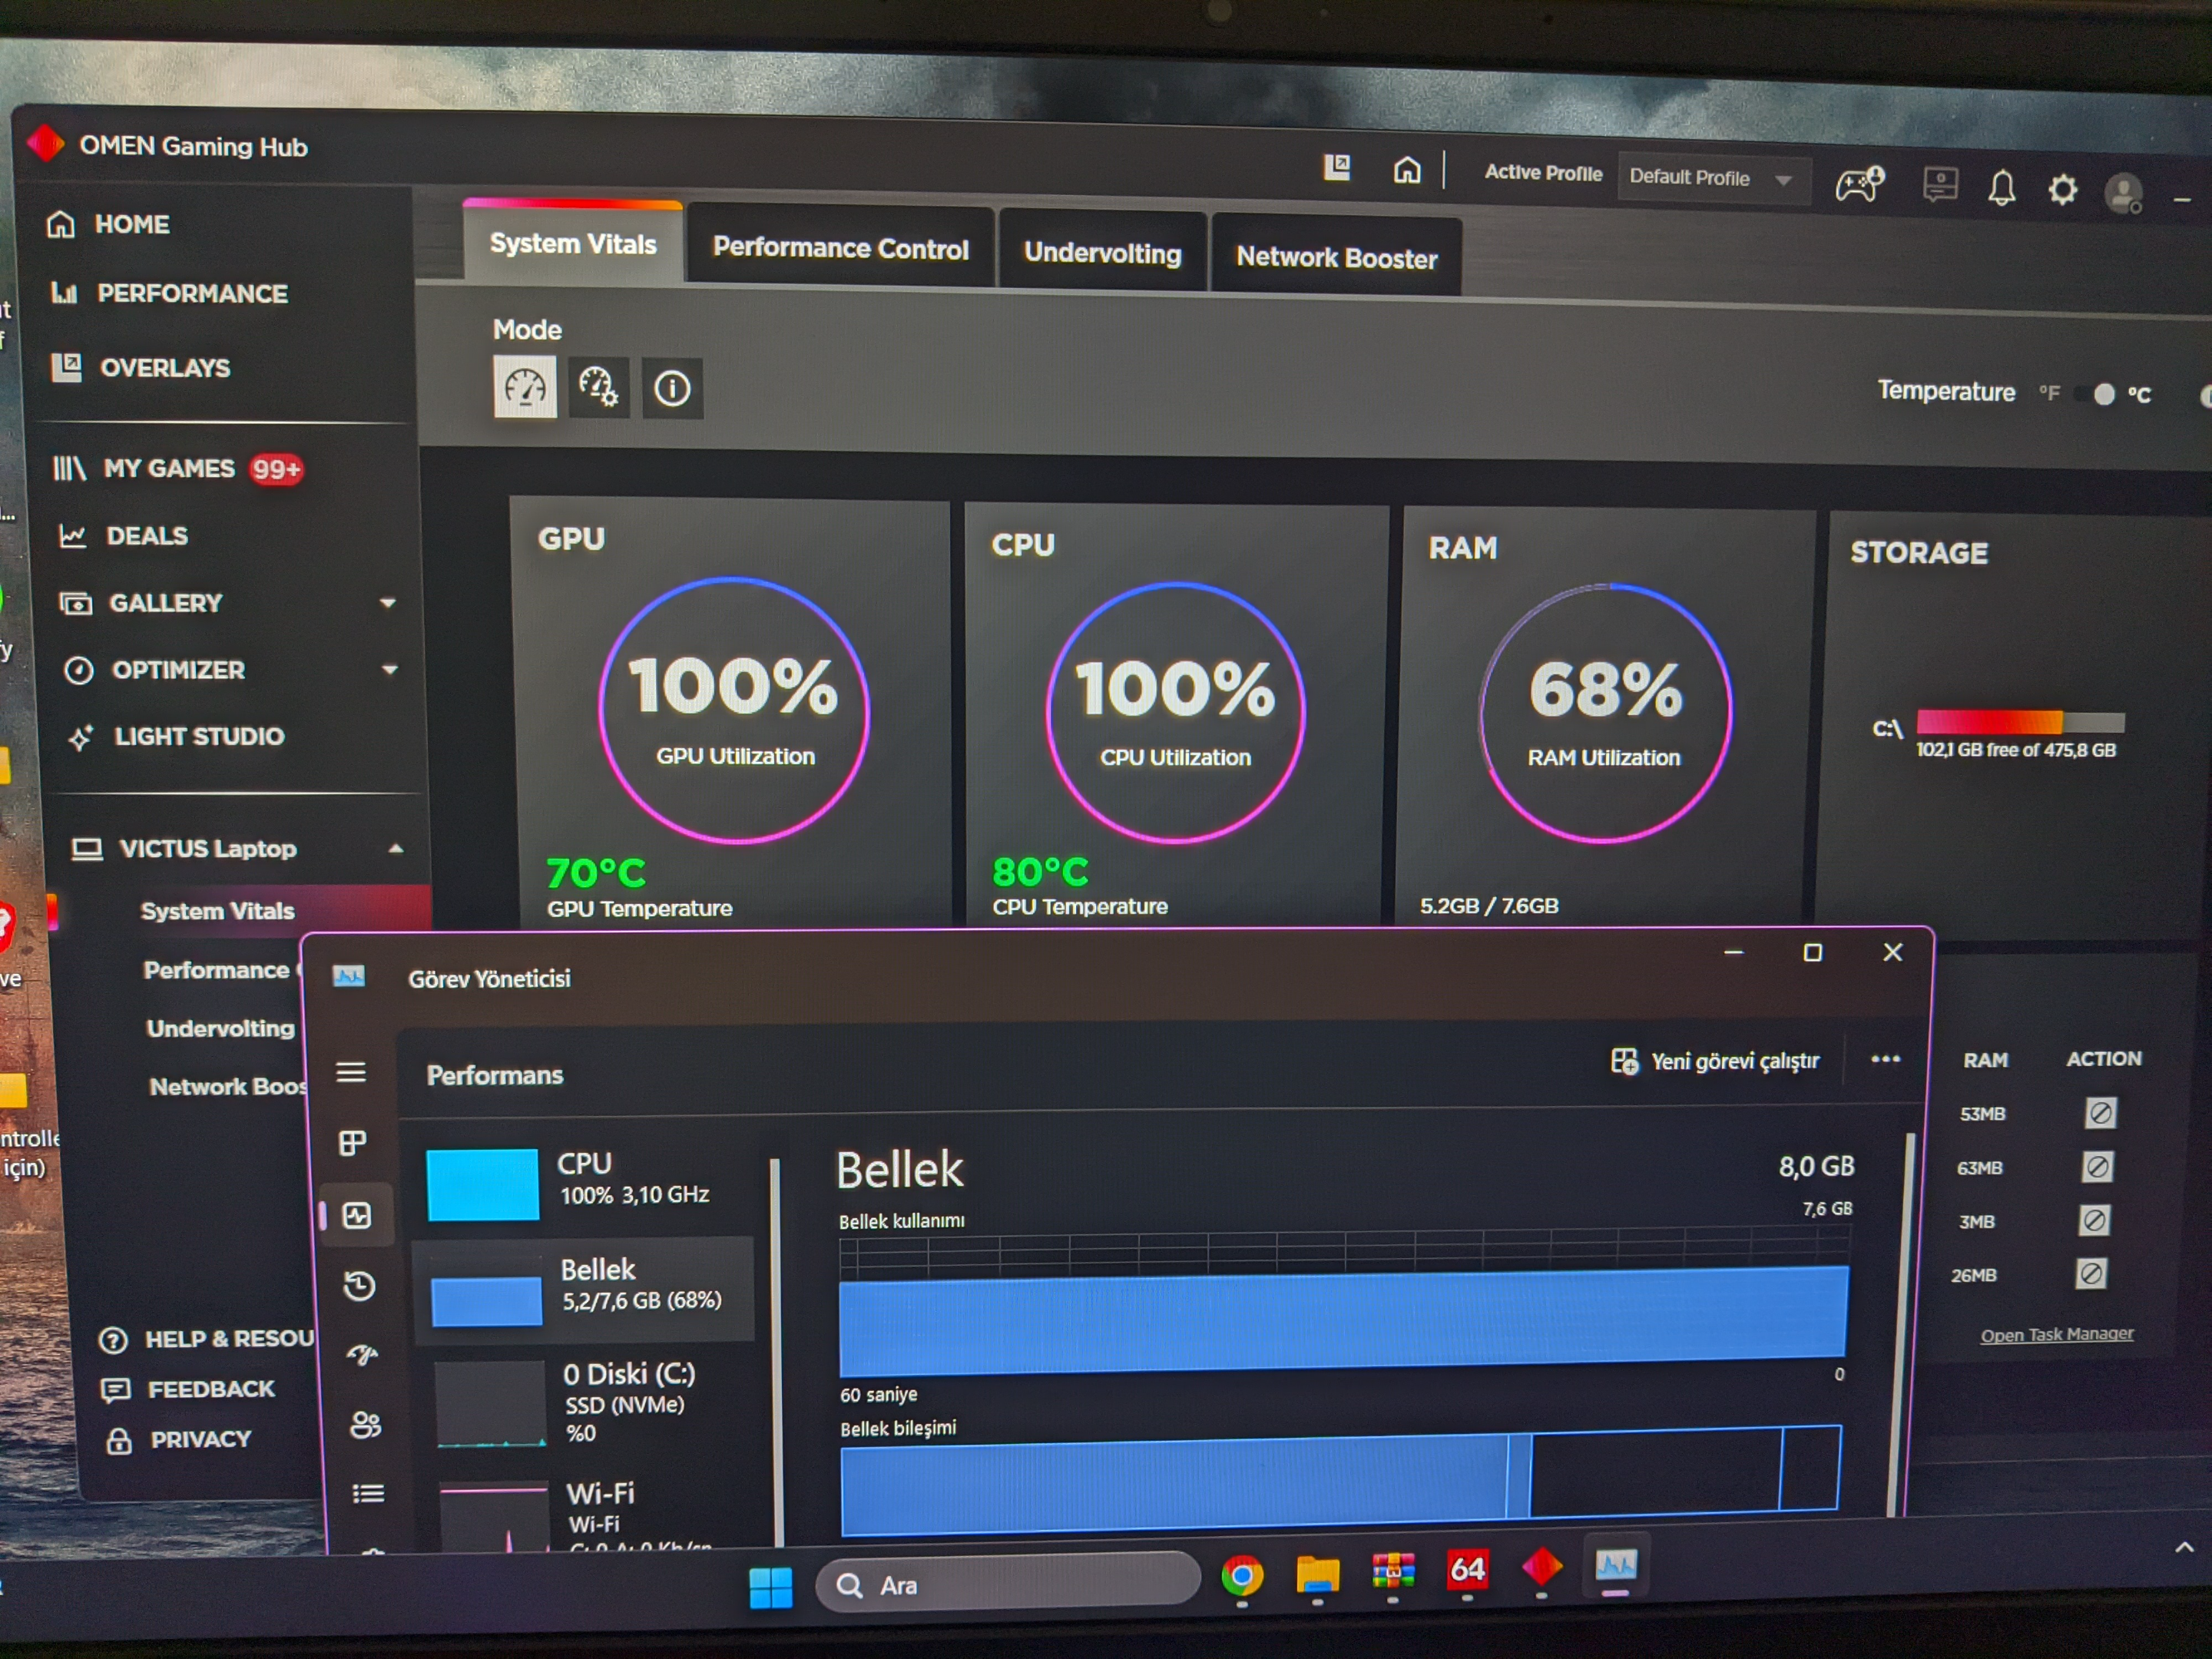Open Task Manager Details list icon

click(368, 1494)
